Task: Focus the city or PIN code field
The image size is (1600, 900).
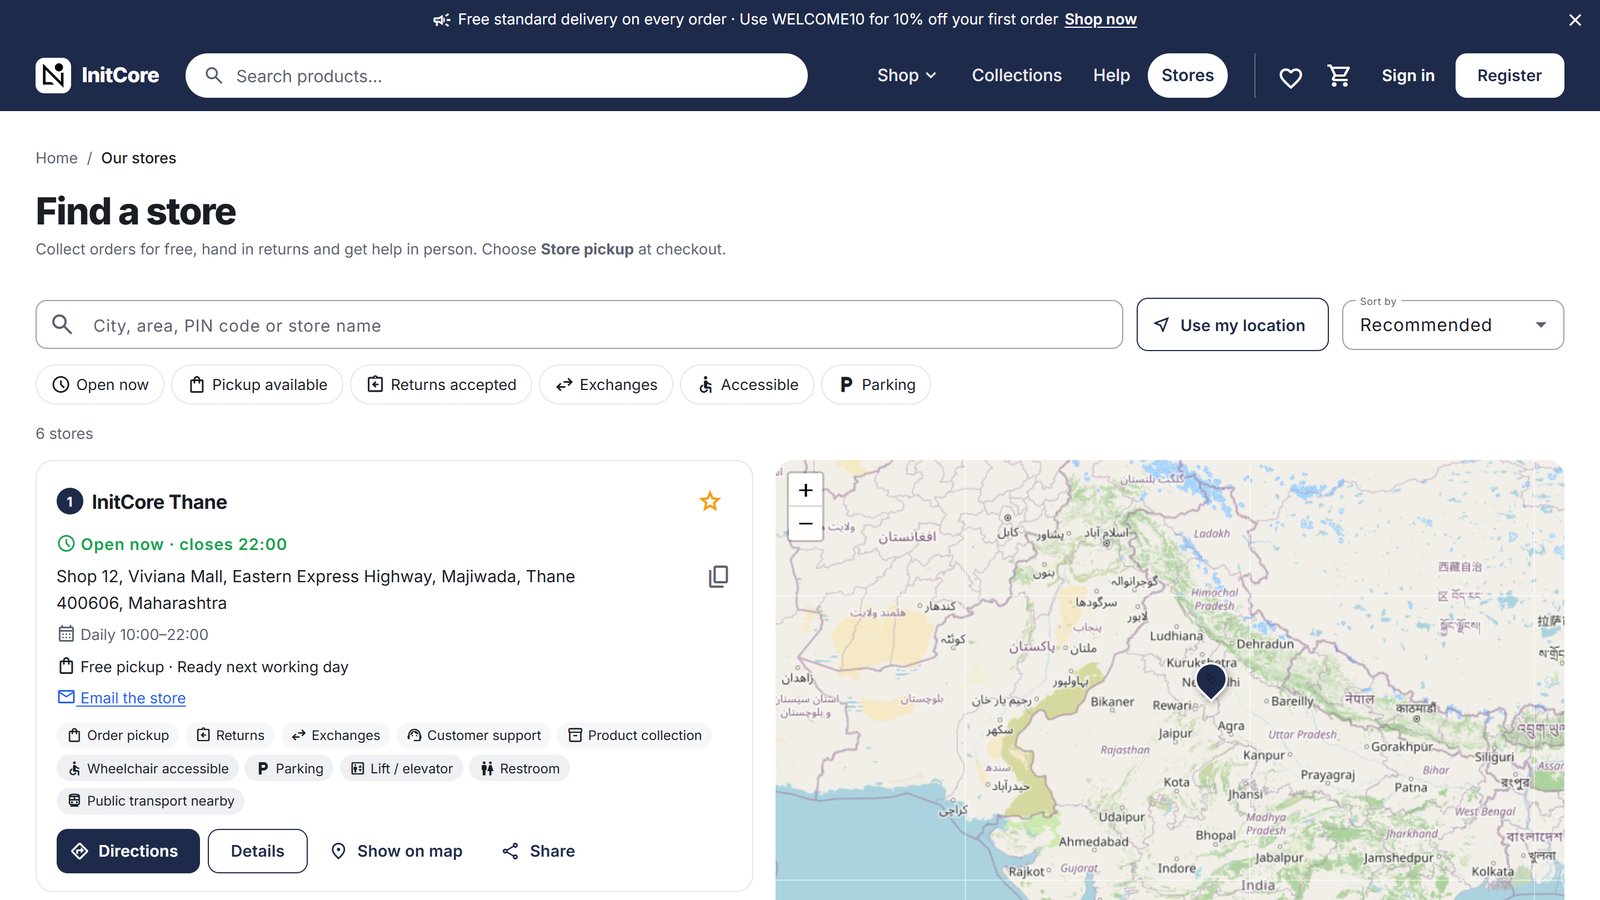Action: 579,325
